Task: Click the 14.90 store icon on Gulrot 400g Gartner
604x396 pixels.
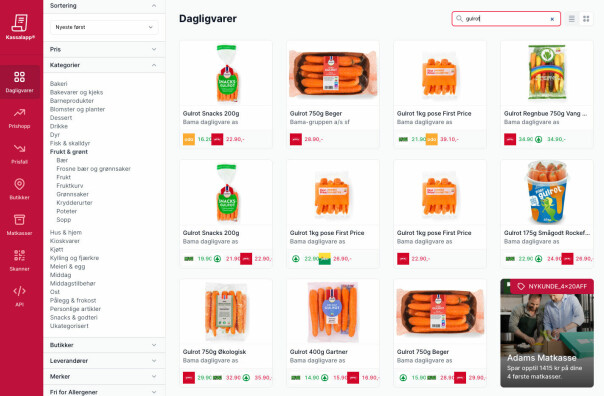Action: 295,378
